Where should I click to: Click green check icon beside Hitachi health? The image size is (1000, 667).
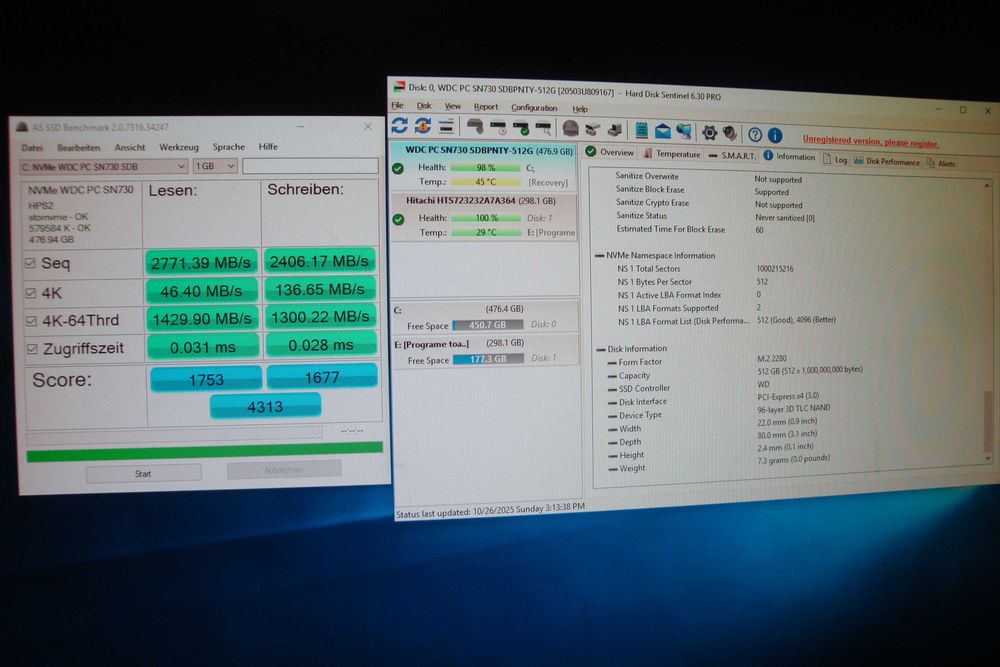coord(399,219)
